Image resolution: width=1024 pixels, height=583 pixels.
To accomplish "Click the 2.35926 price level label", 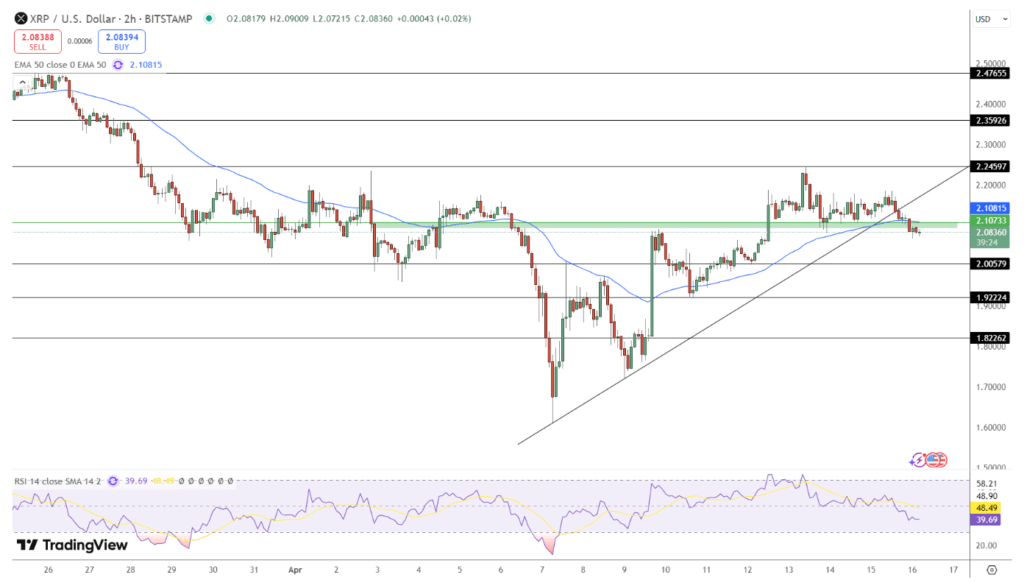I will [991, 121].
